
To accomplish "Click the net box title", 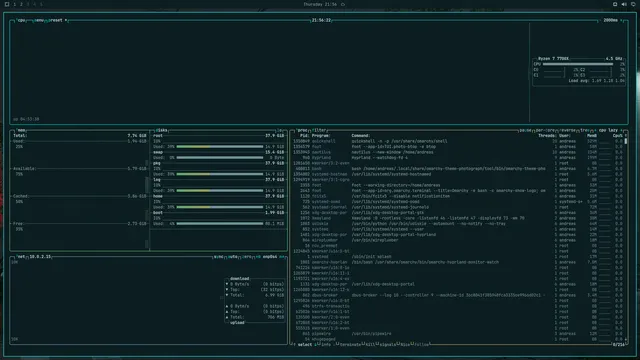I will [x=21, y=257].
